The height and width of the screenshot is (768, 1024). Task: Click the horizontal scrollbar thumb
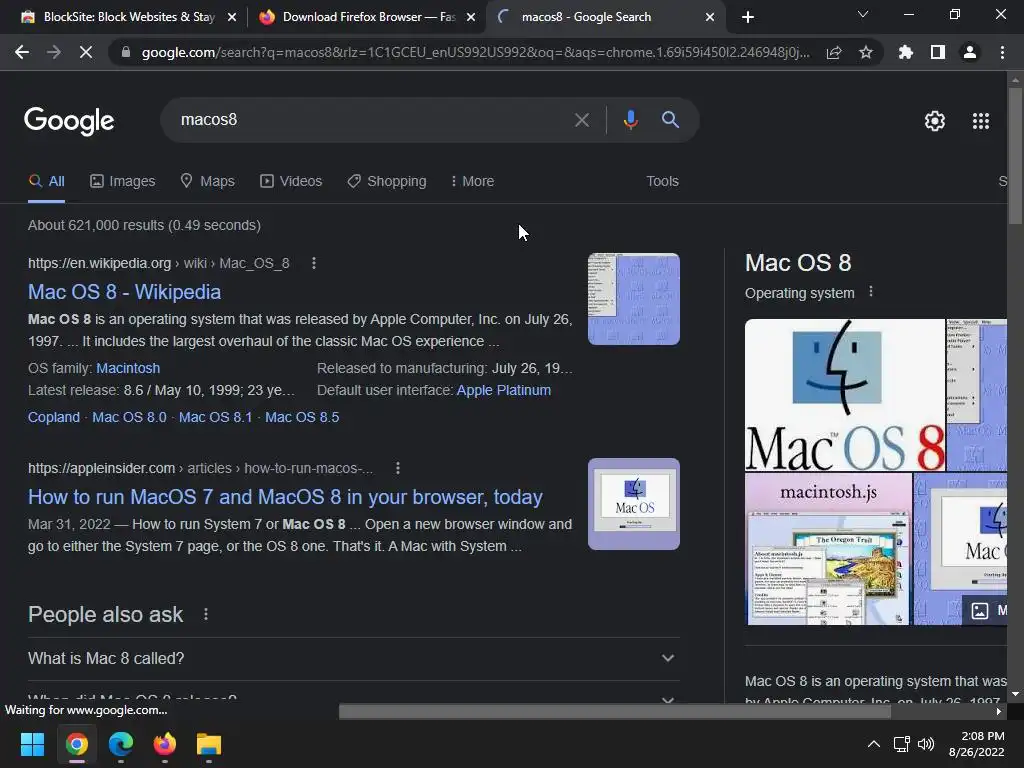tap(615, 711)
